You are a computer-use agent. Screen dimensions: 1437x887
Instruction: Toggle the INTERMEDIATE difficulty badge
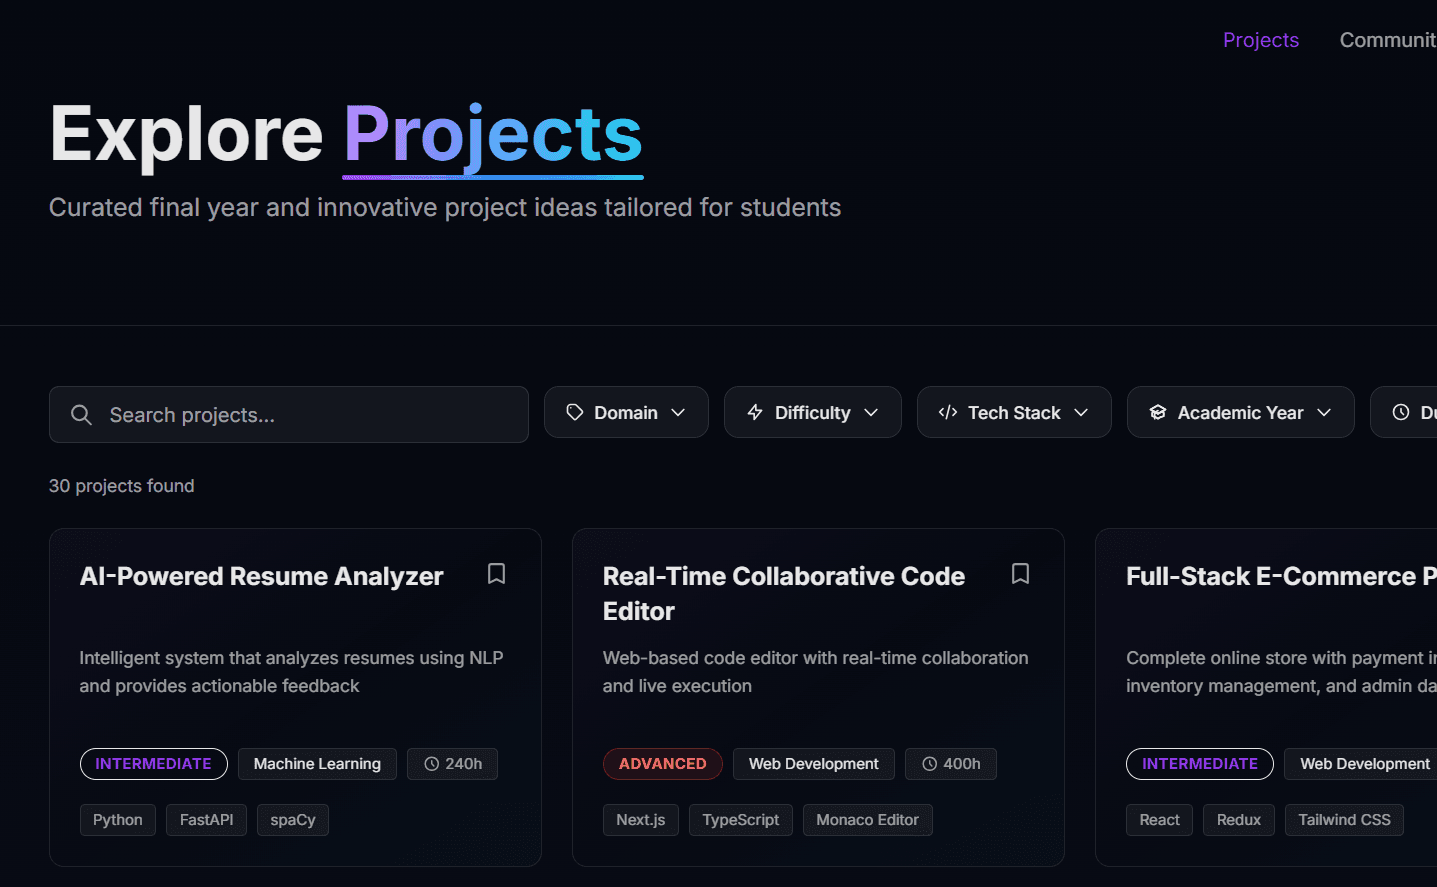[153, 763]
